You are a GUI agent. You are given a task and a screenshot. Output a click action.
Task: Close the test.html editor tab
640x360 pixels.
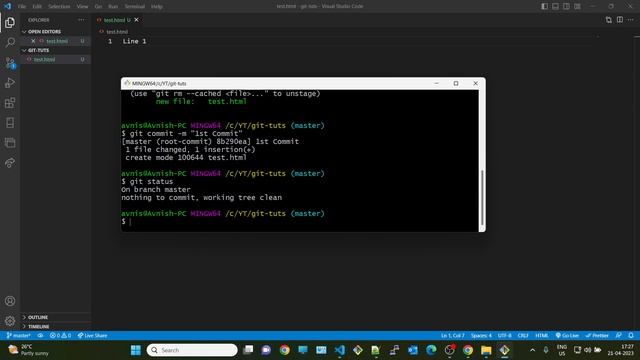tap(136, 20)
